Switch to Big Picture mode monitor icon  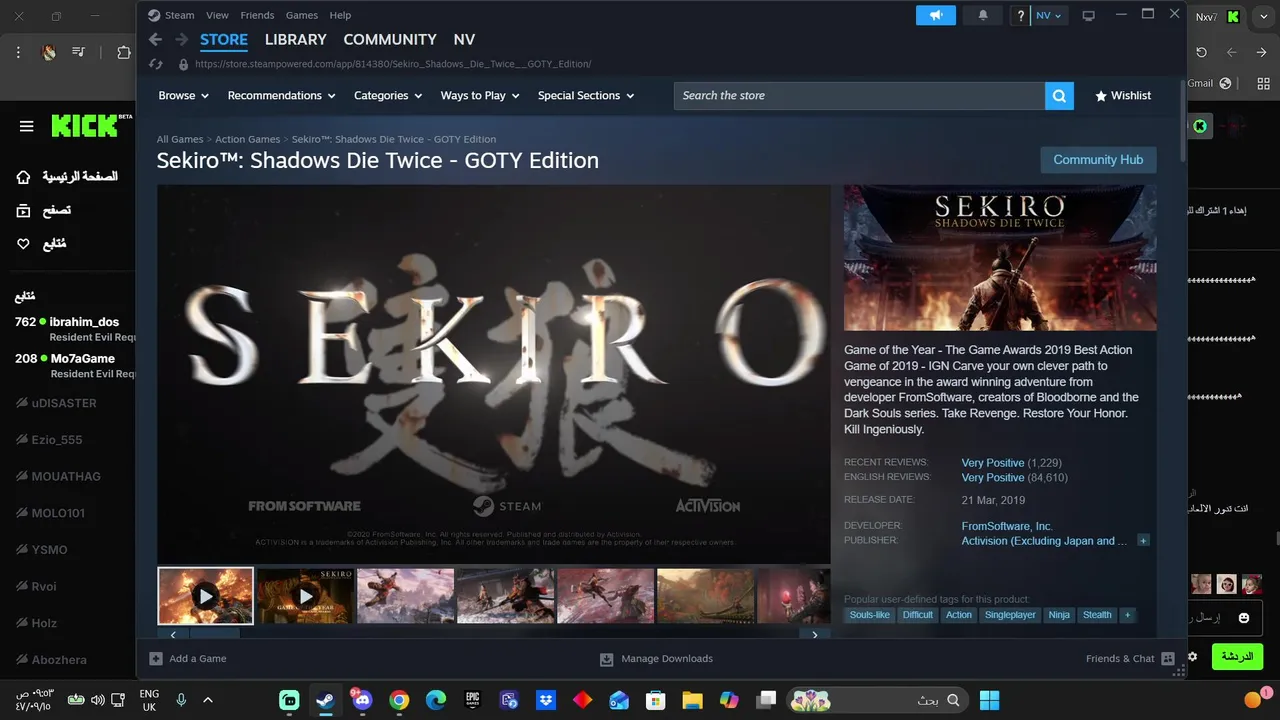pyautogui.click(x=1089, y=16)
